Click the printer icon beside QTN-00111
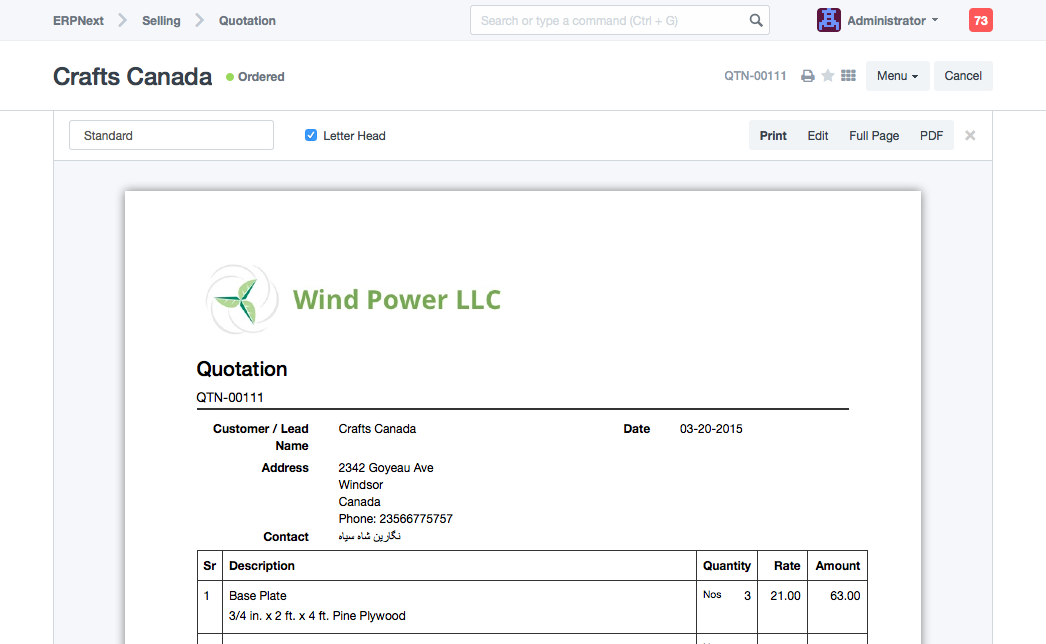This screenshot has width=1046, height=644. point(808,76)
